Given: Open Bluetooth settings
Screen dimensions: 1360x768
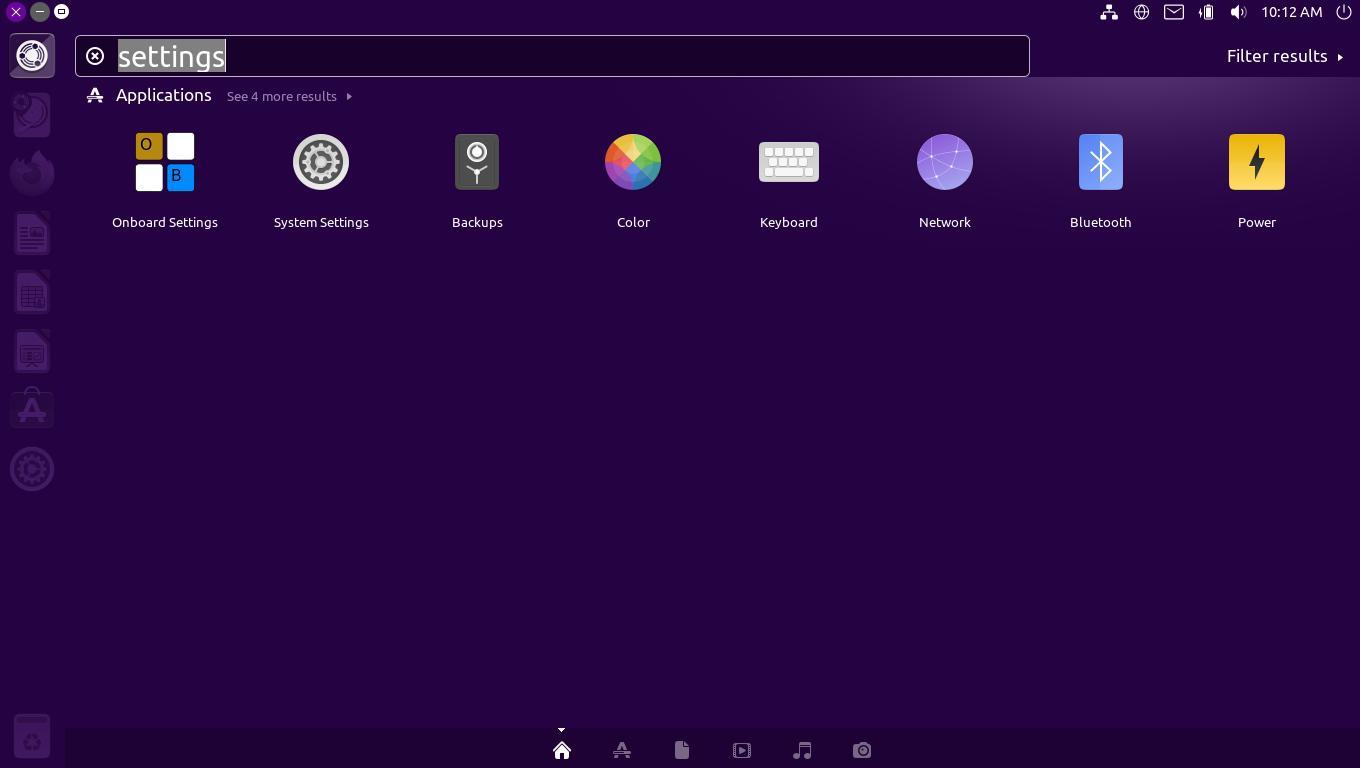Looking at the screenshot, I should (1101, 163).
